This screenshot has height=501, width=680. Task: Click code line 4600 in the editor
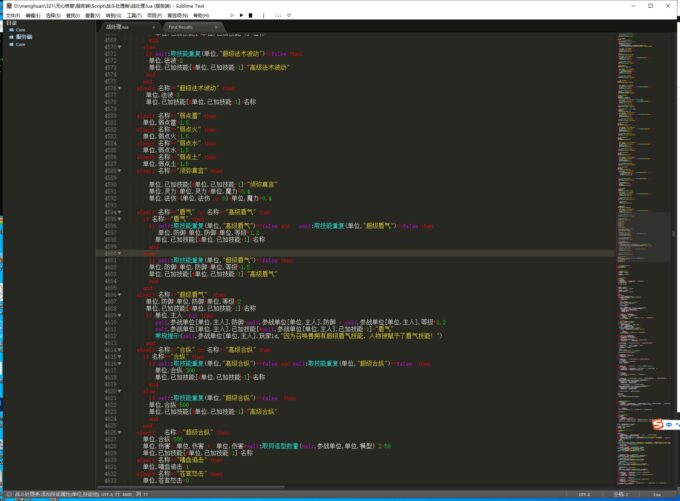coord(300,254)
